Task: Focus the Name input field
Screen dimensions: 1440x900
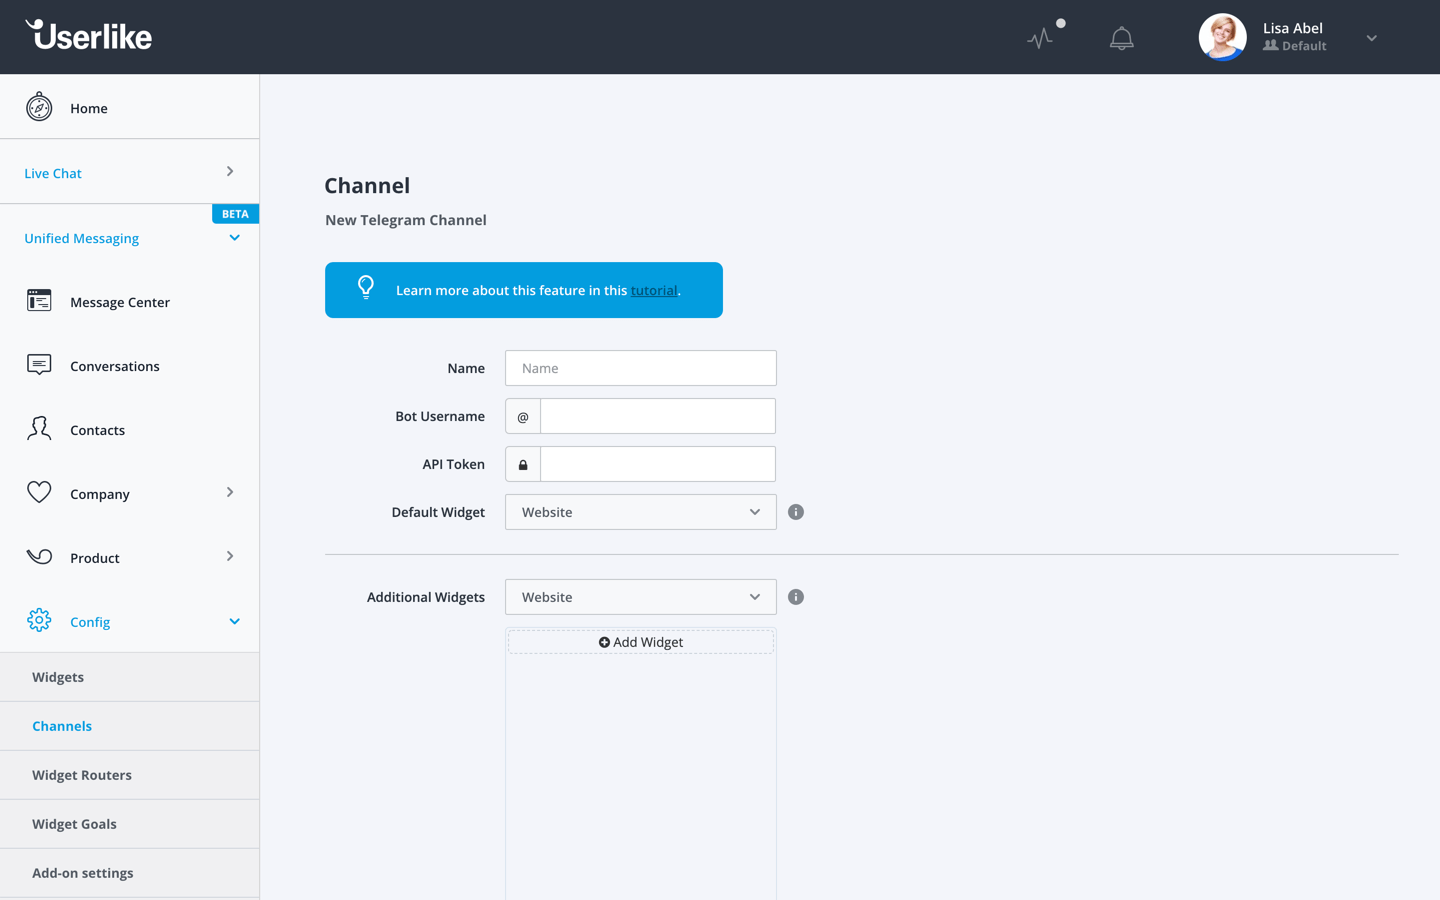Action: tap(641, 368)
